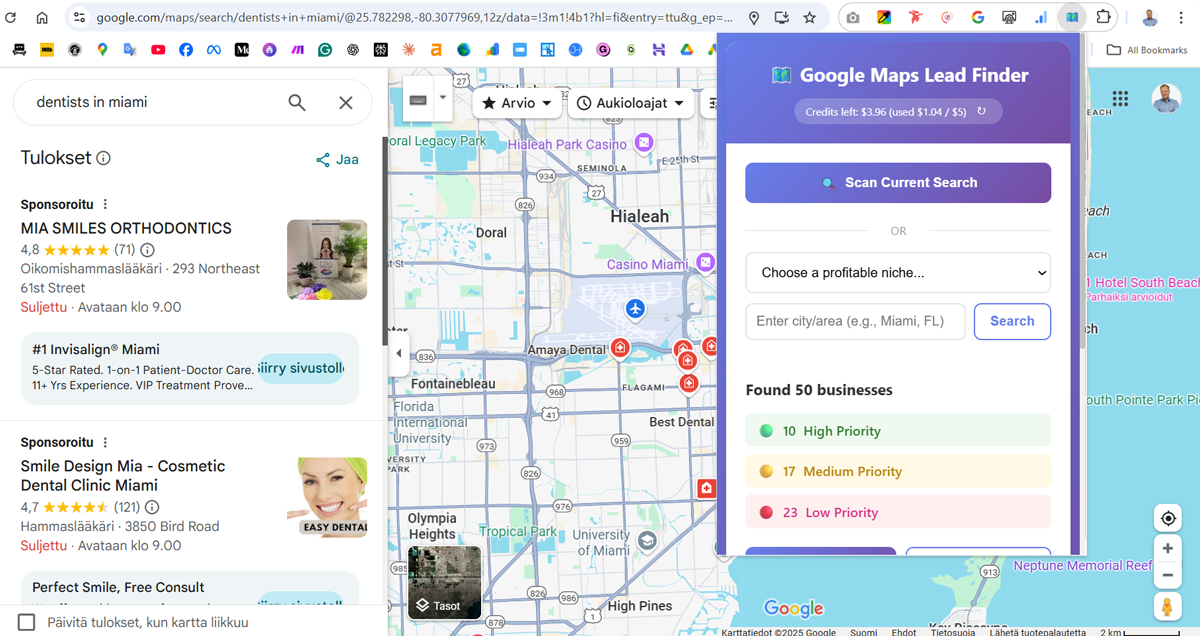Open the Chrome three-dot menu
The image size is (1200, 636).
1182,17
